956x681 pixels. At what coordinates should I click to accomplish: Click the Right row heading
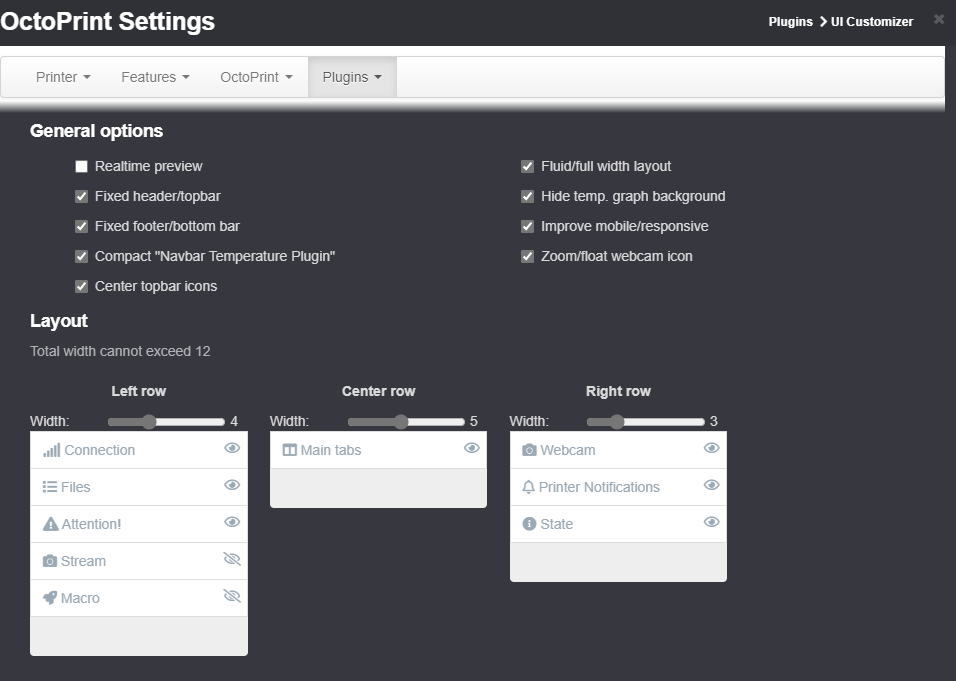(x=618, y=391)
